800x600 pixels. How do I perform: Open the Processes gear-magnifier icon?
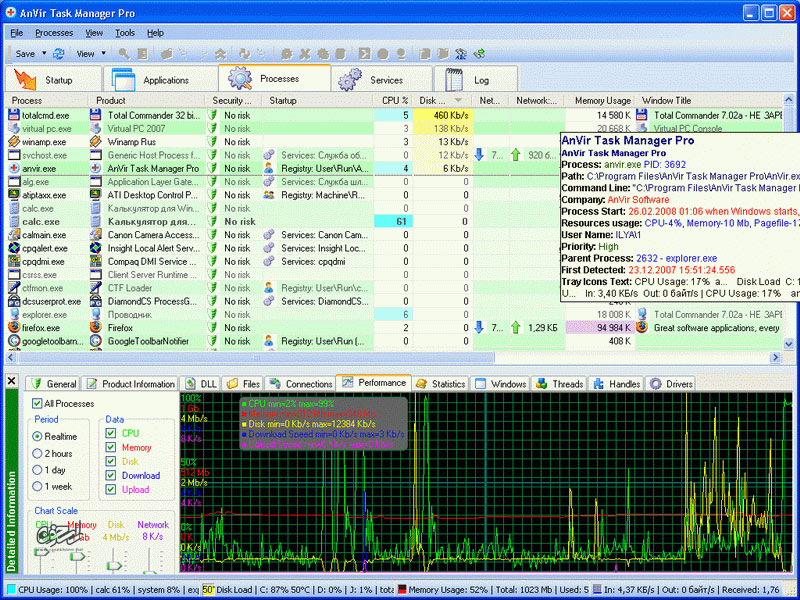pos(241,79)
